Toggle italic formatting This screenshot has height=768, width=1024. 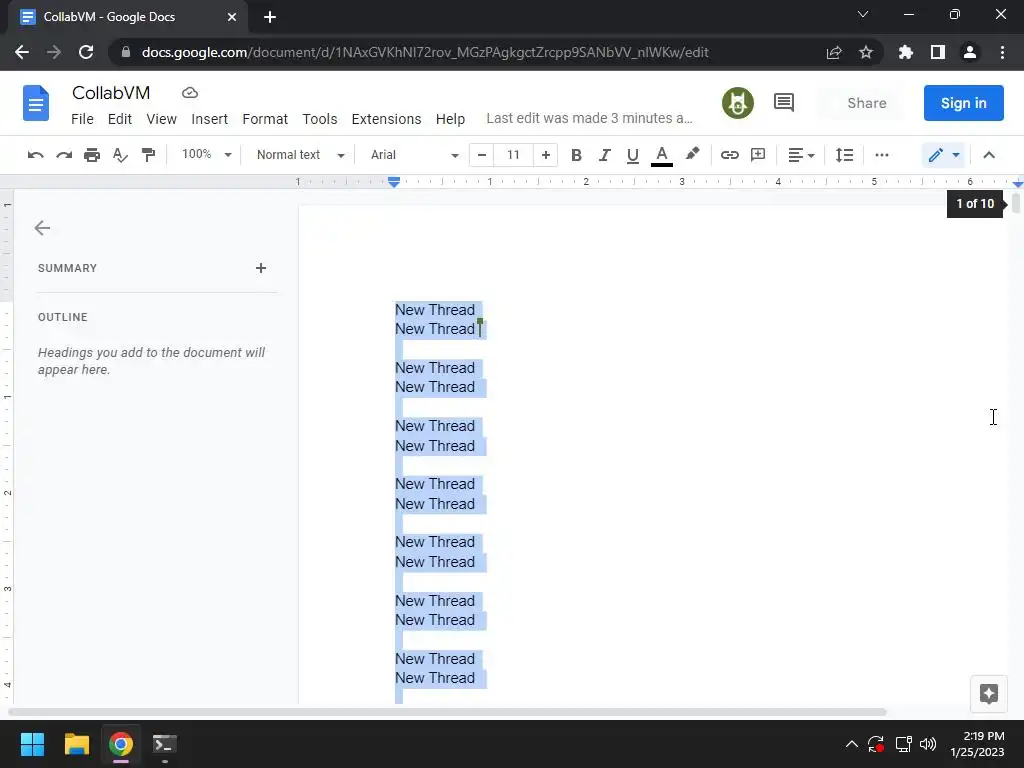(x=604, y=155)
